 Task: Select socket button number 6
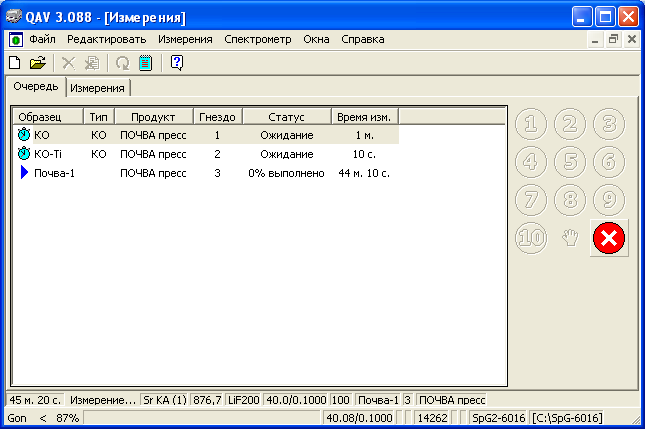click(609, 162)
